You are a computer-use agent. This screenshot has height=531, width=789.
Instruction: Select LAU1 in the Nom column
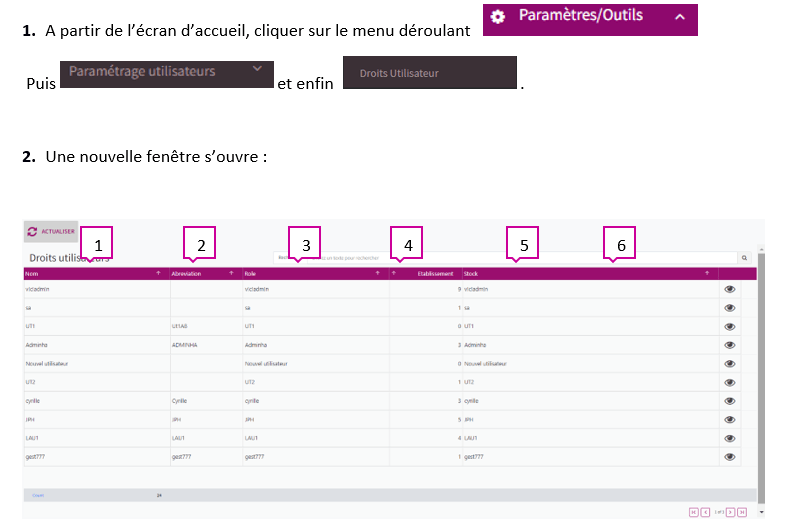click(x=32, y=438)
